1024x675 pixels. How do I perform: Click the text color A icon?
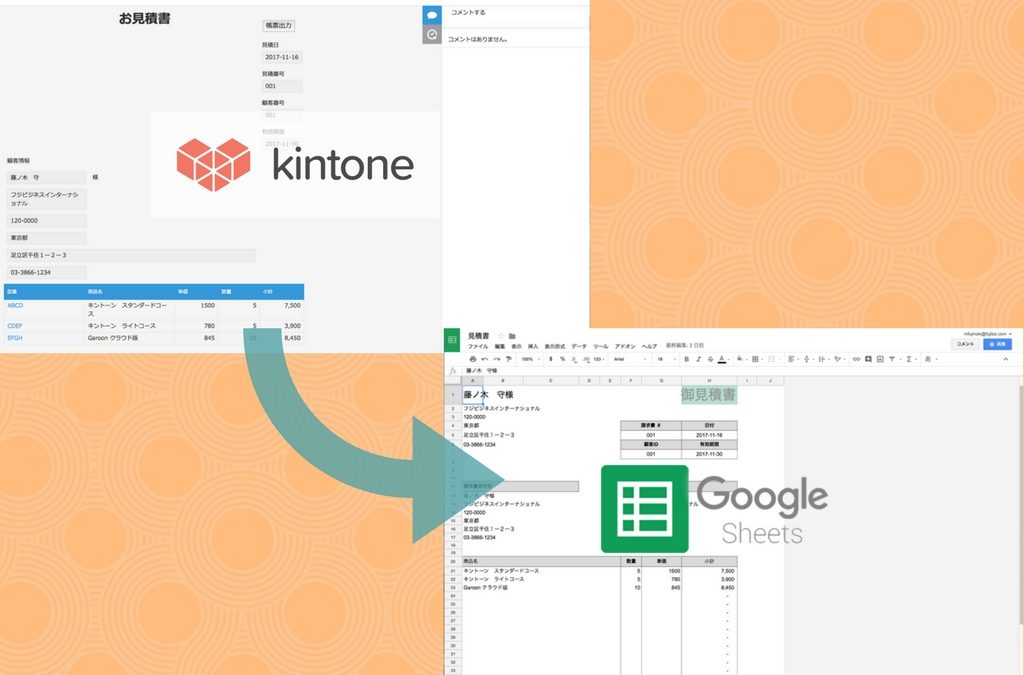click(721, 358)
